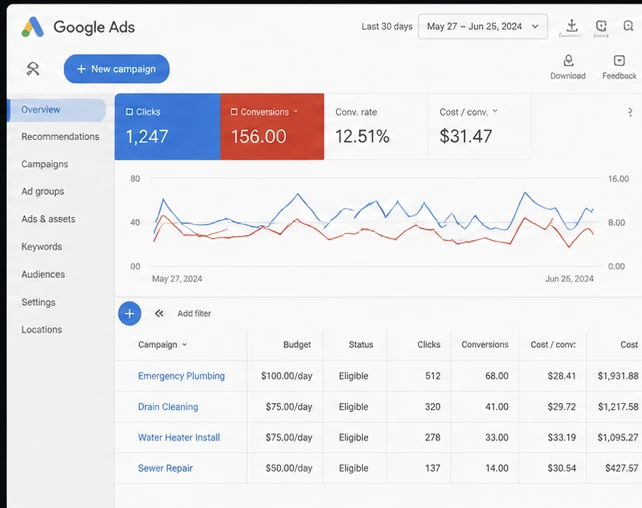642x508 pixels.
Task: Click the Cost / conv. column header
Action: point(553,345)
